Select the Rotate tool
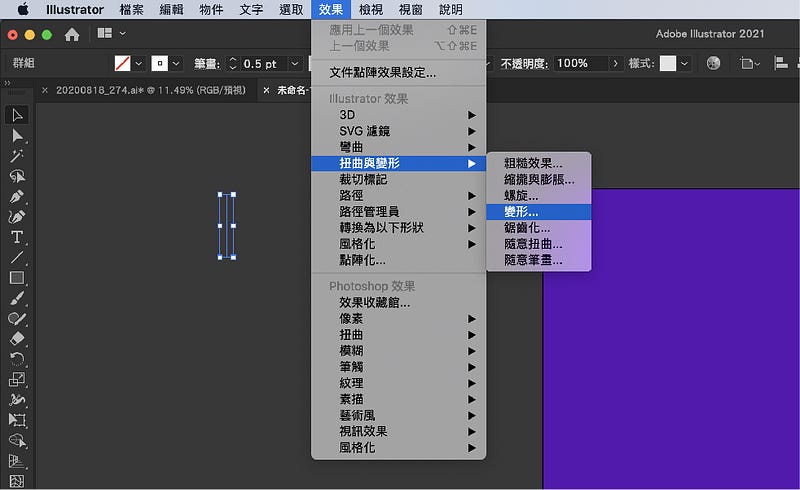800x490 pixels. [x=17, y=359]
